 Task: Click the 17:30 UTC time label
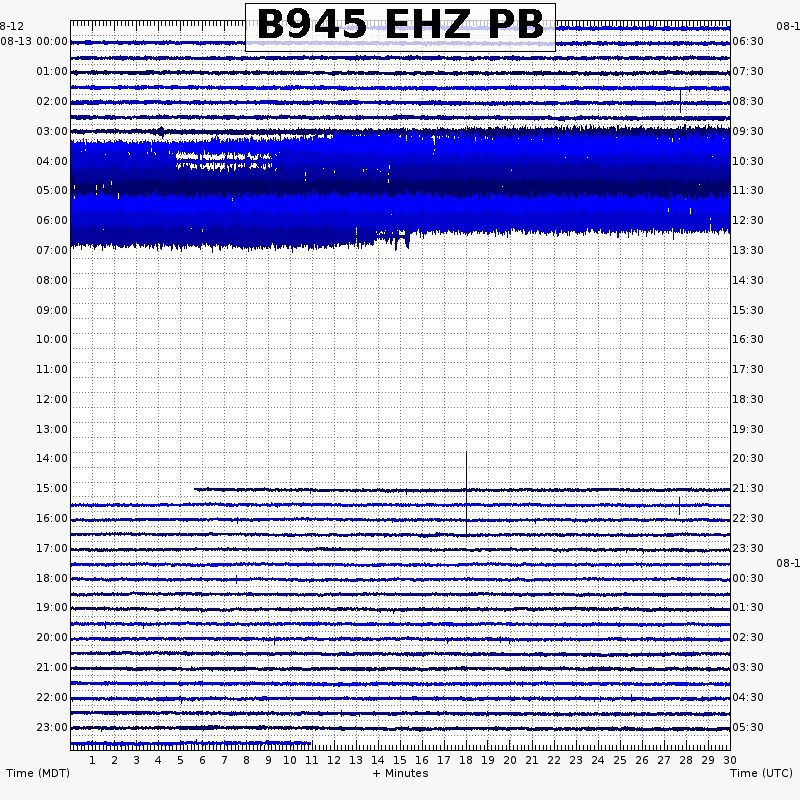pos(748,369)
